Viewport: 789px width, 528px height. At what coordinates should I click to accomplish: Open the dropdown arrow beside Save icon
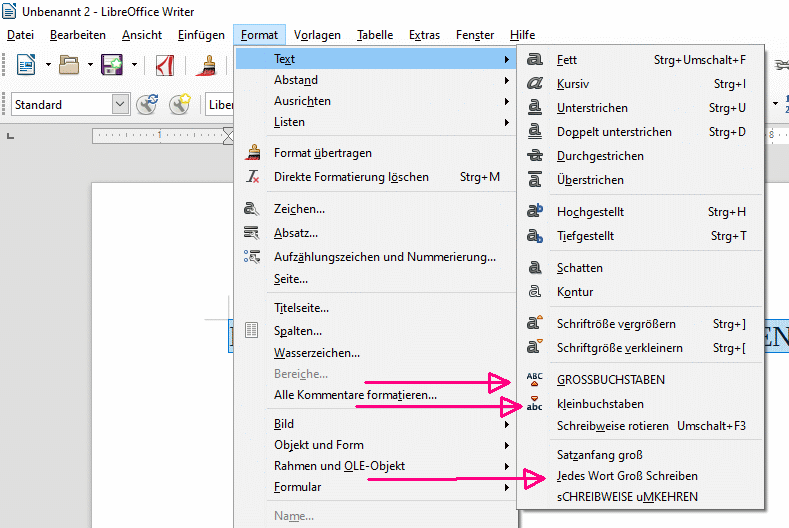pyautogui.click(x=134, y=64)
